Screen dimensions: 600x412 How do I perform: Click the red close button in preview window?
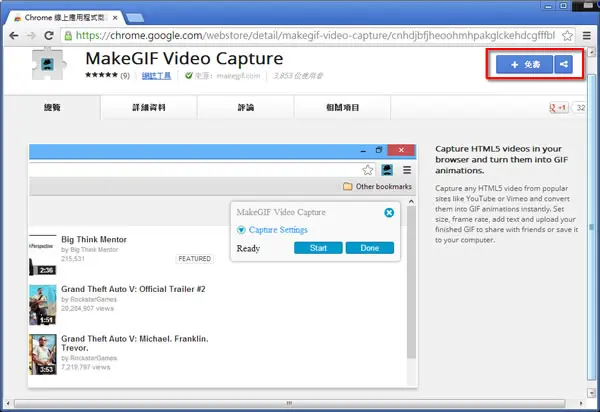click(x=401, y=150)
